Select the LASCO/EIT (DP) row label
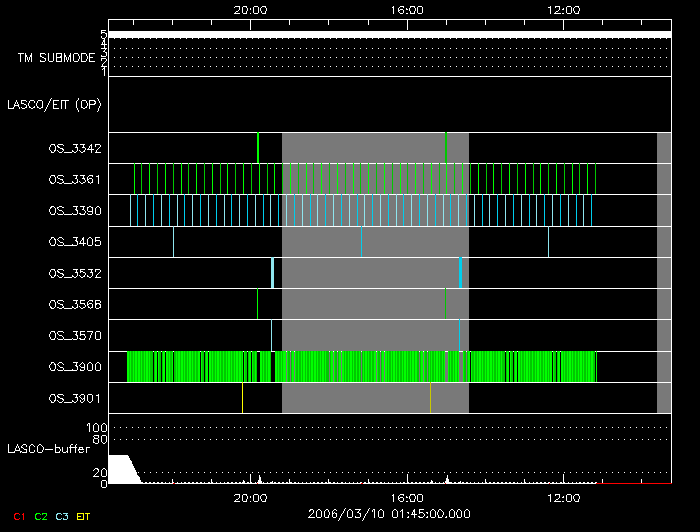Viewport: 700px width, 532px height. (x=54, y=104)
